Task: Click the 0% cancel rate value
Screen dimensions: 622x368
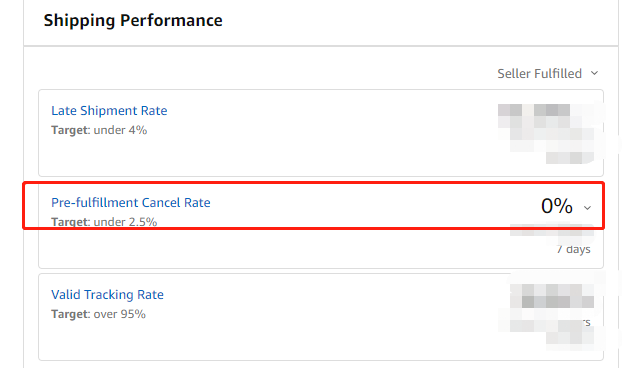Action: (x=557, y=206)
